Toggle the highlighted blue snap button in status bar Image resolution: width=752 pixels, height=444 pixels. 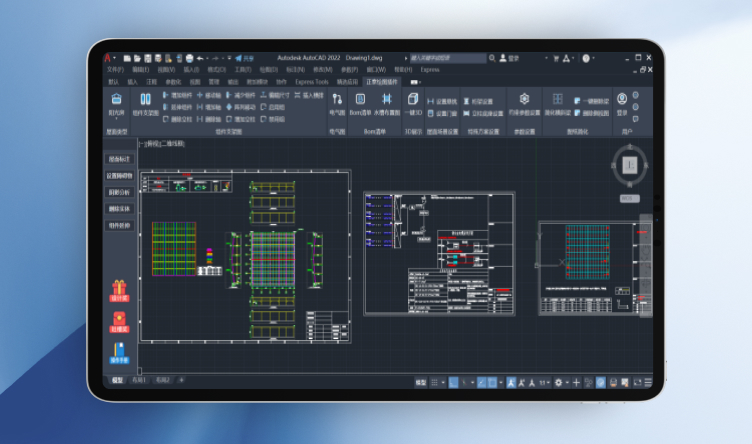point(453,382)
